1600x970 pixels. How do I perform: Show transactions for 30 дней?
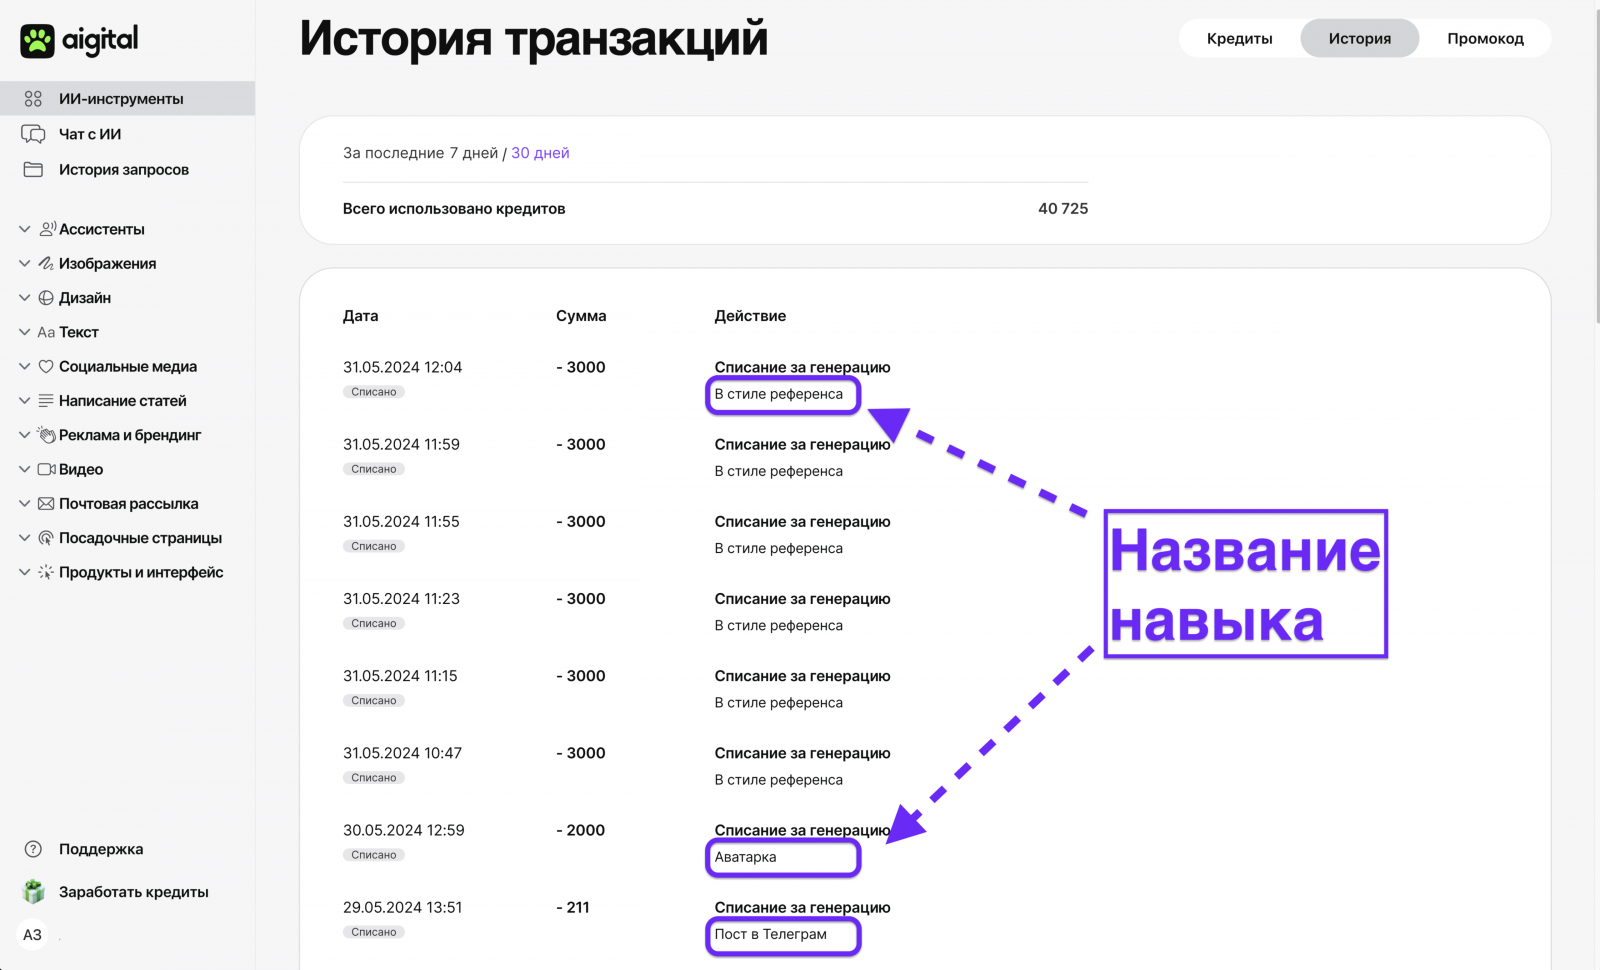(x=540, y=153)
